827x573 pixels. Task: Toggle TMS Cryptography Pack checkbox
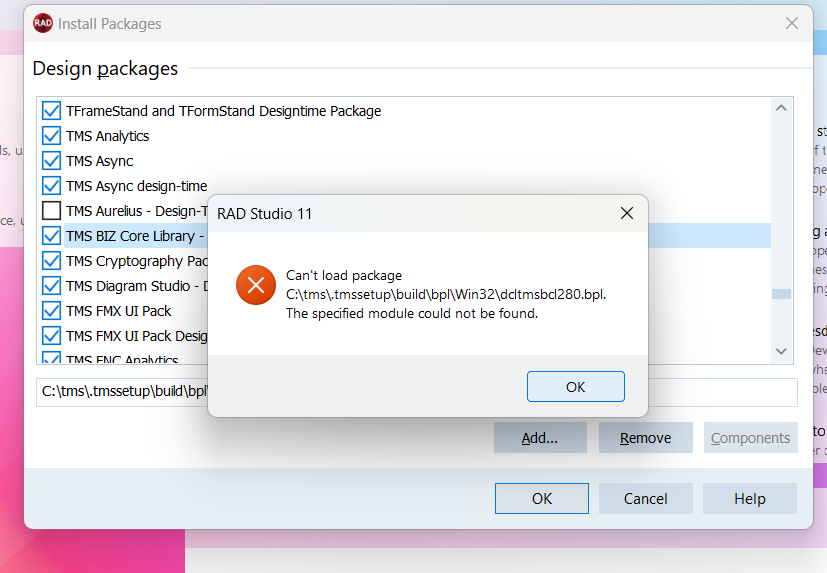[51, 261]
